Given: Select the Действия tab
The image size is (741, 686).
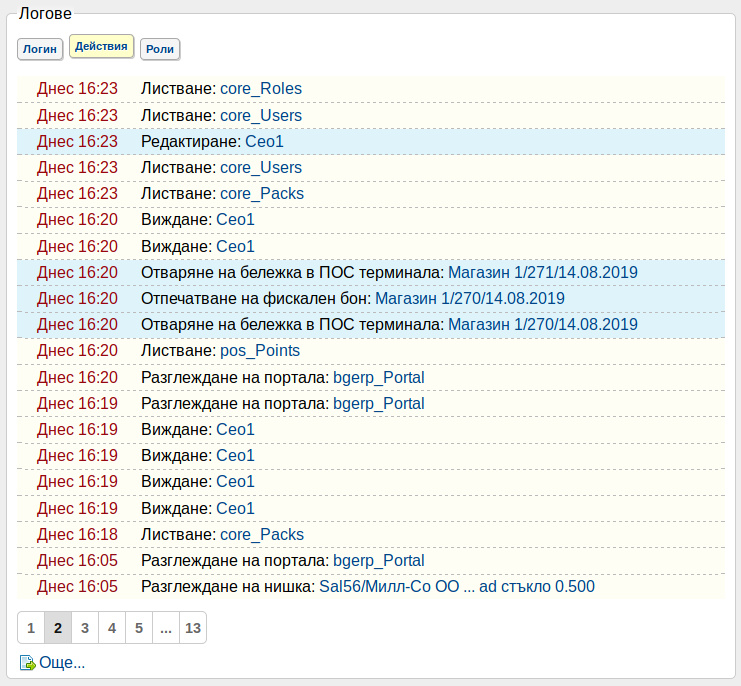Looking at the screenshot, I should [x=101, y=46].
